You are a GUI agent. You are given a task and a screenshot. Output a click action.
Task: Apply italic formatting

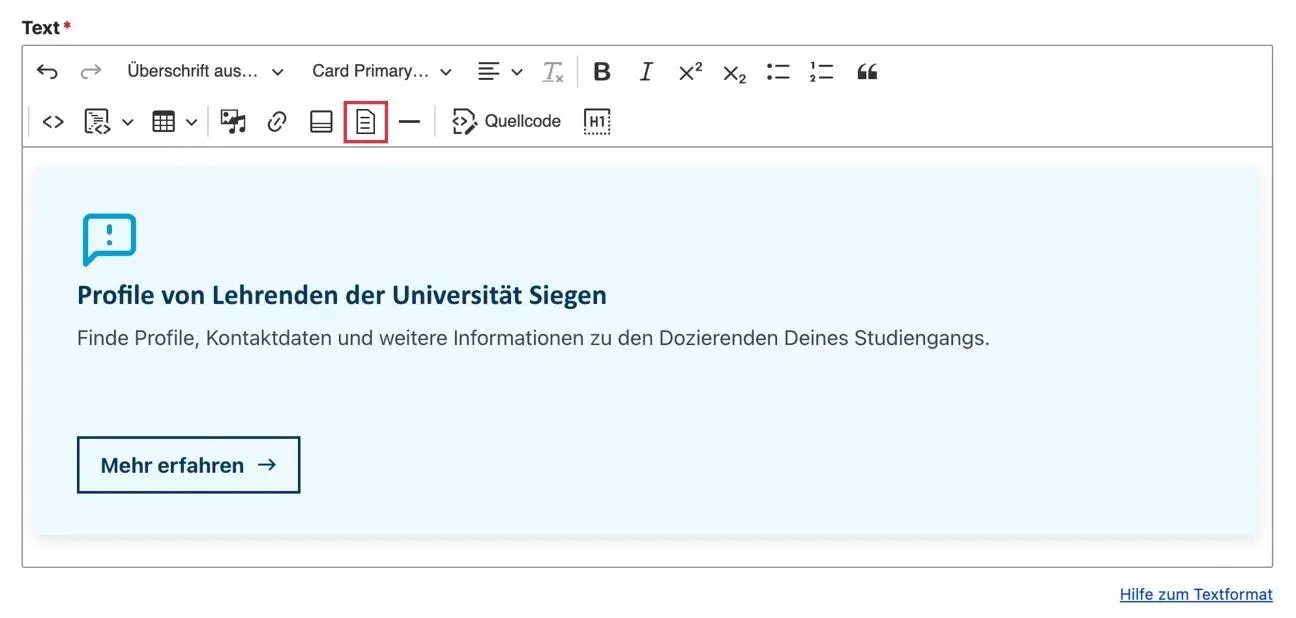[645, 71]
